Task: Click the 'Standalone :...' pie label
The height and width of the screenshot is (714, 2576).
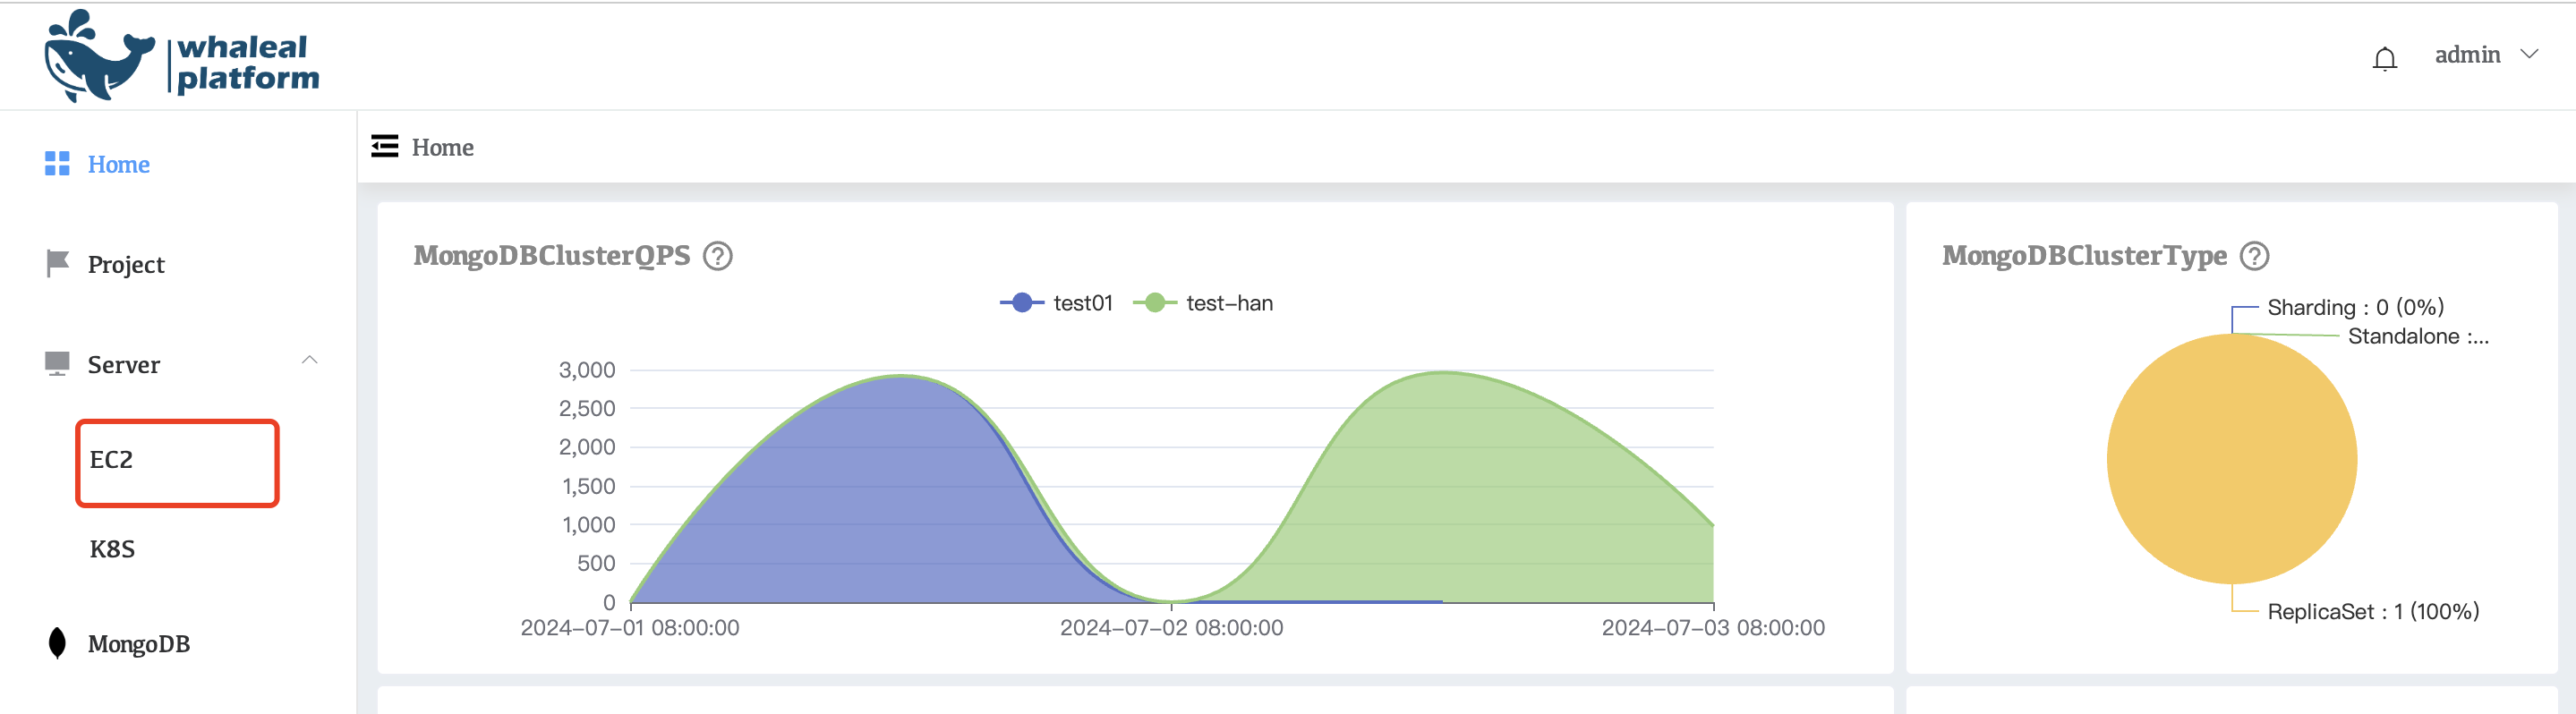Action: [x=2418, y=336]
